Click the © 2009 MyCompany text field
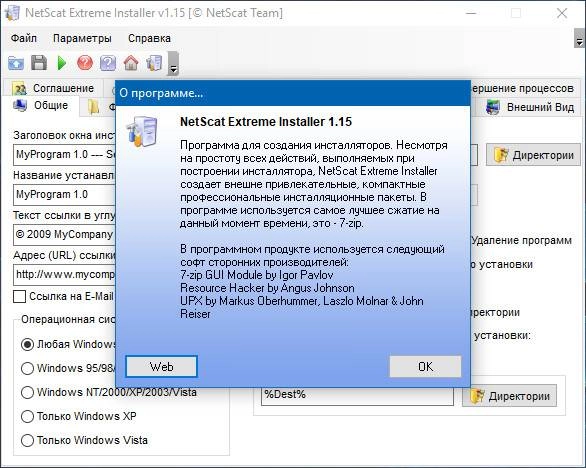This screenshot has height=468, width=586. point(64,235)
